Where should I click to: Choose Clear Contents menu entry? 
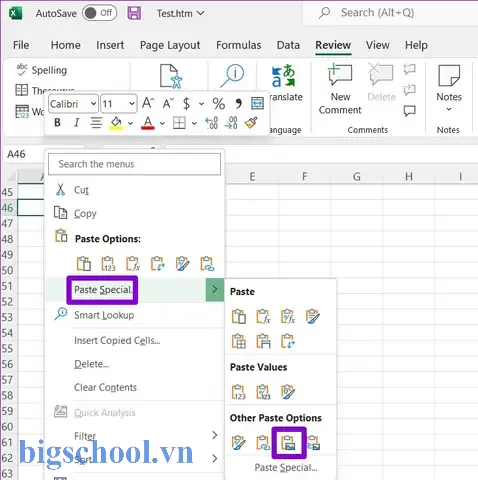[x=105, y=387]
